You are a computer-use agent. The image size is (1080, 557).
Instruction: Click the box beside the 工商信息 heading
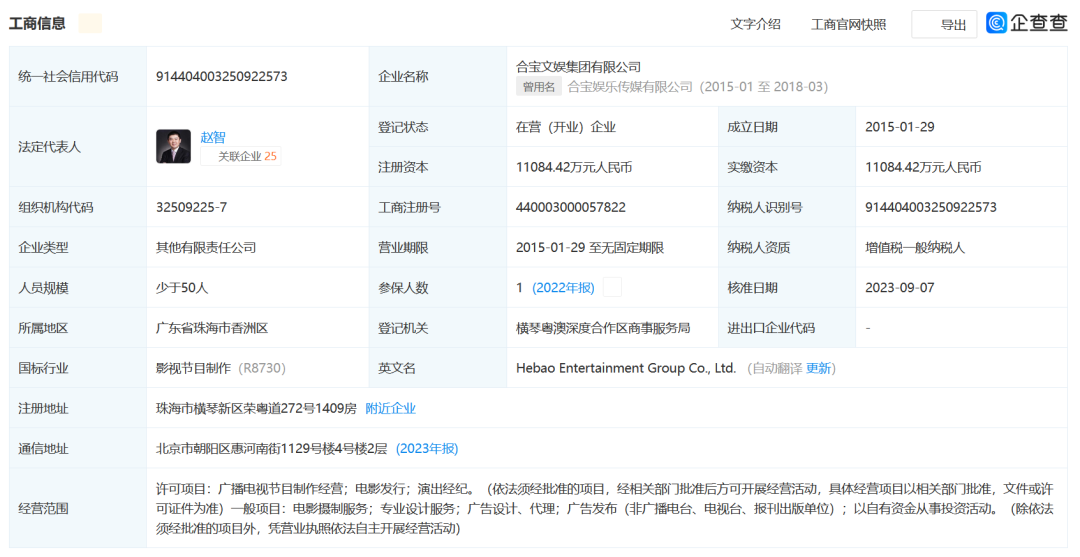(90, 23)
